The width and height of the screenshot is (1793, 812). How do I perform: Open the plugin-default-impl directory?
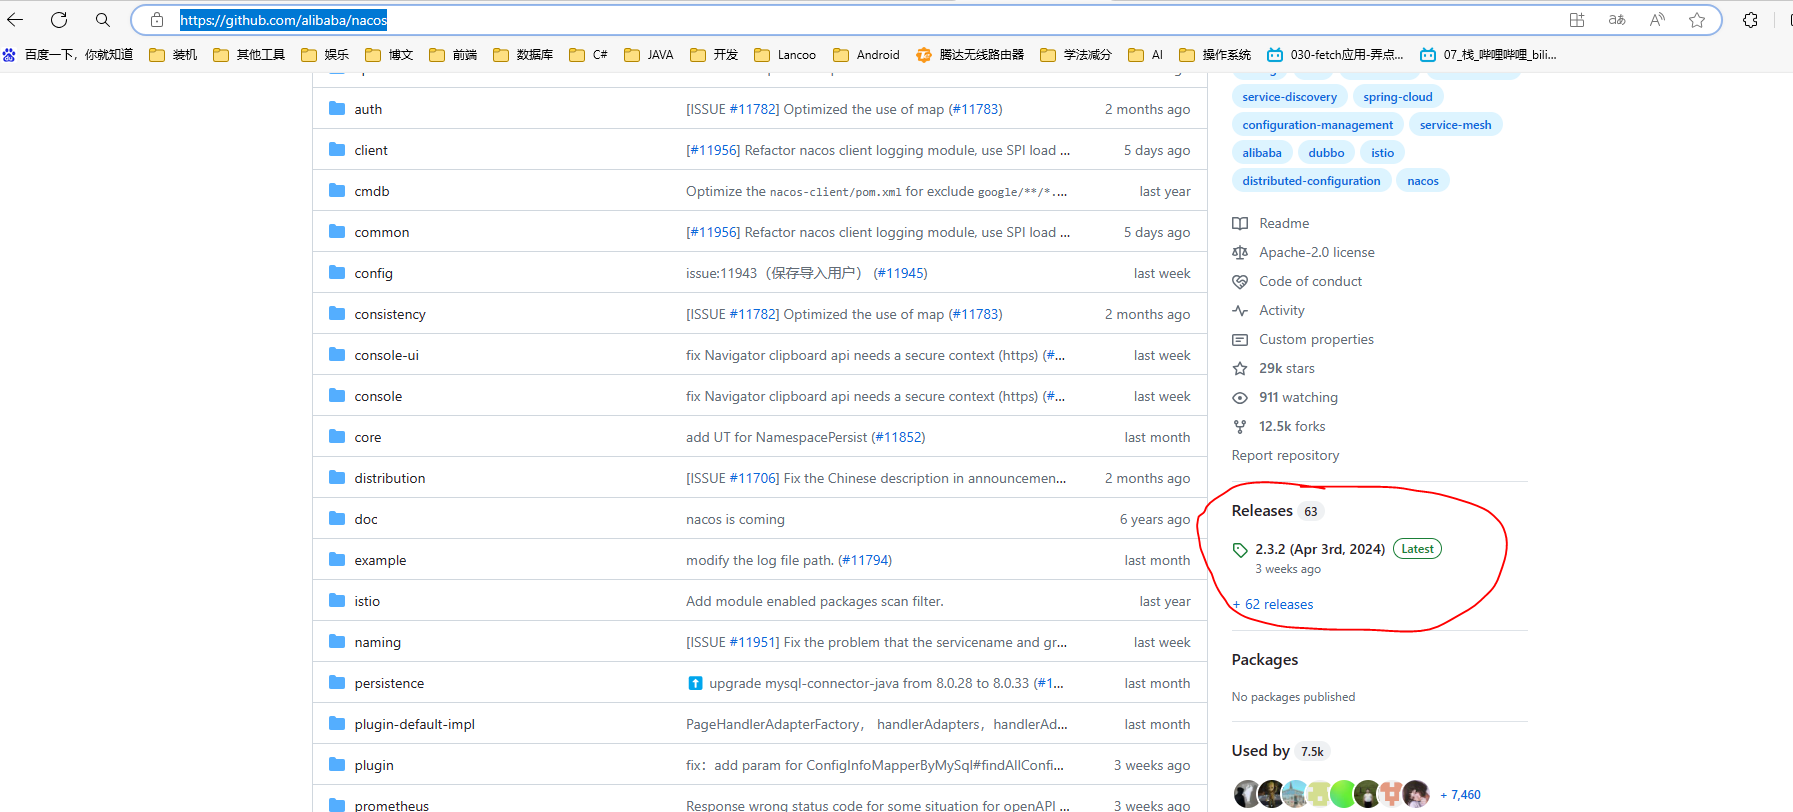coord(414,724)
